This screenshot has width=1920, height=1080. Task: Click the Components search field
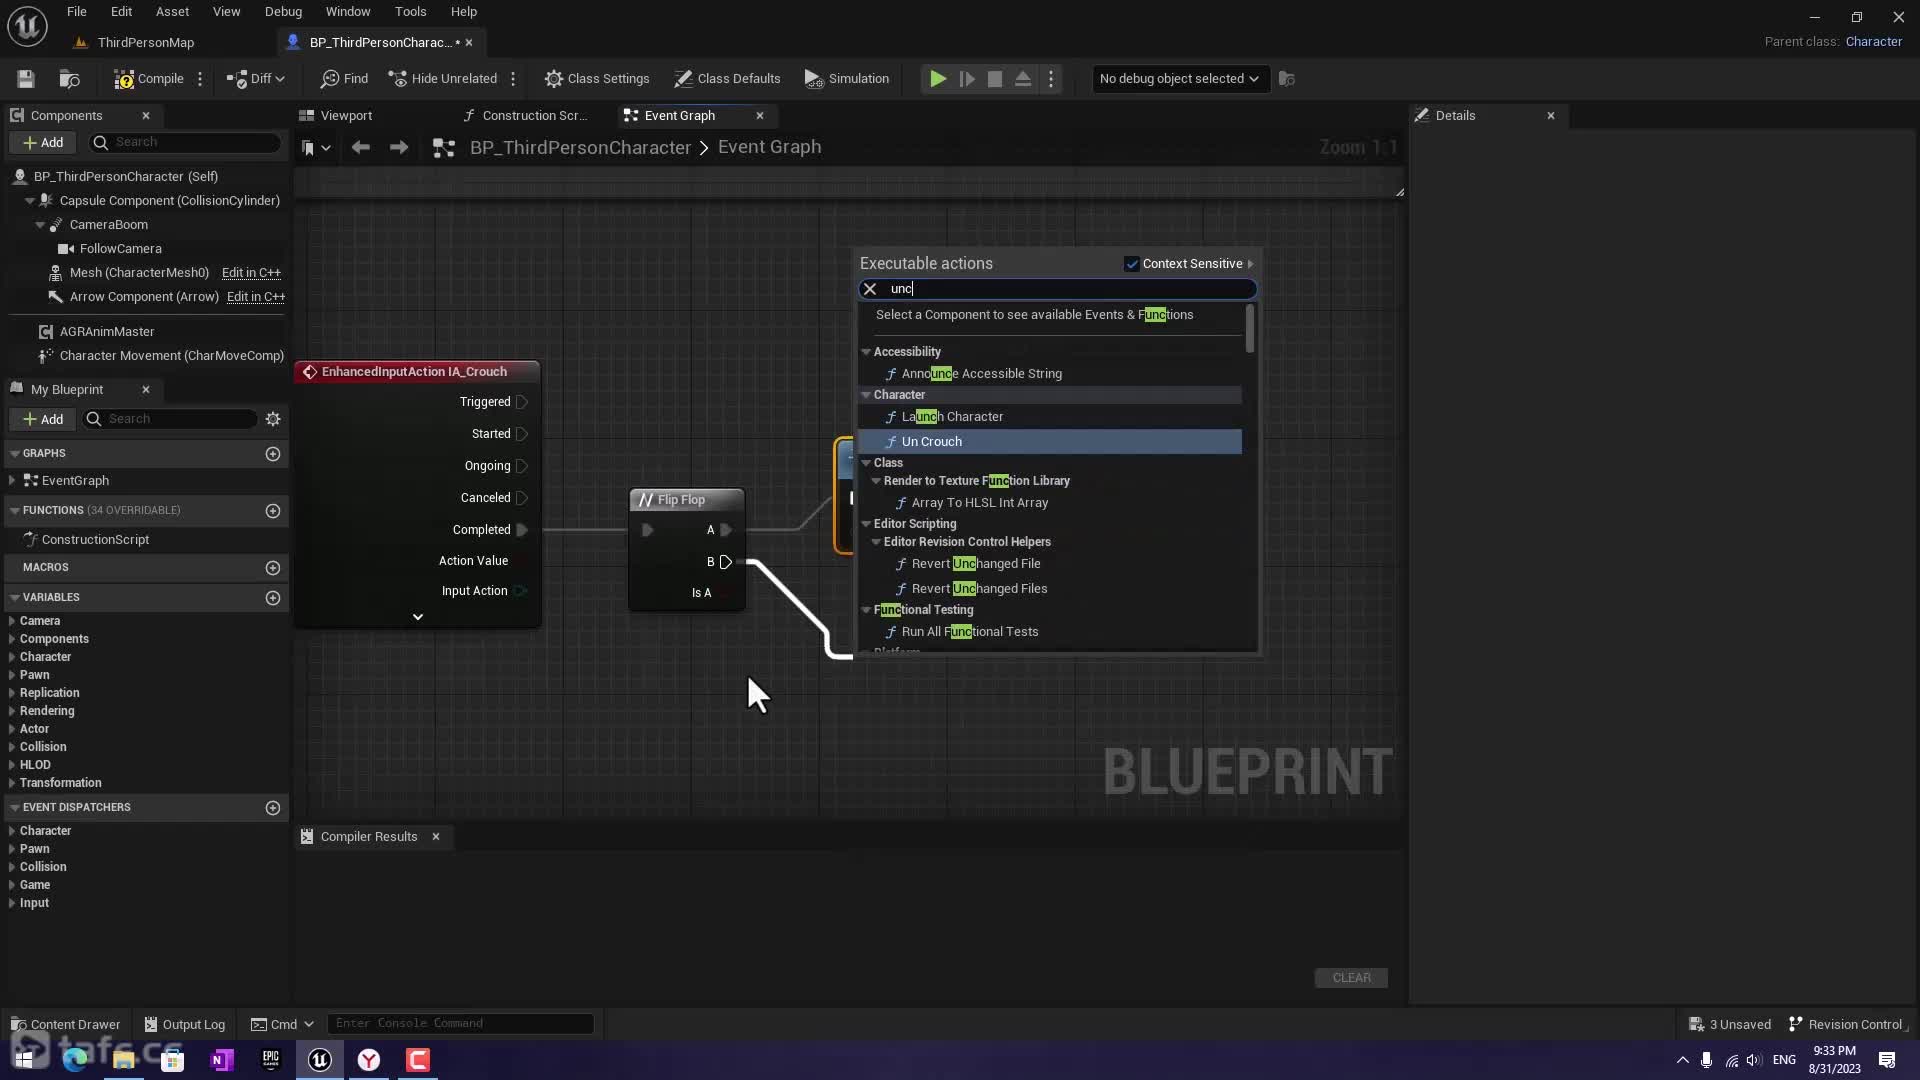[x=185, y=143]
